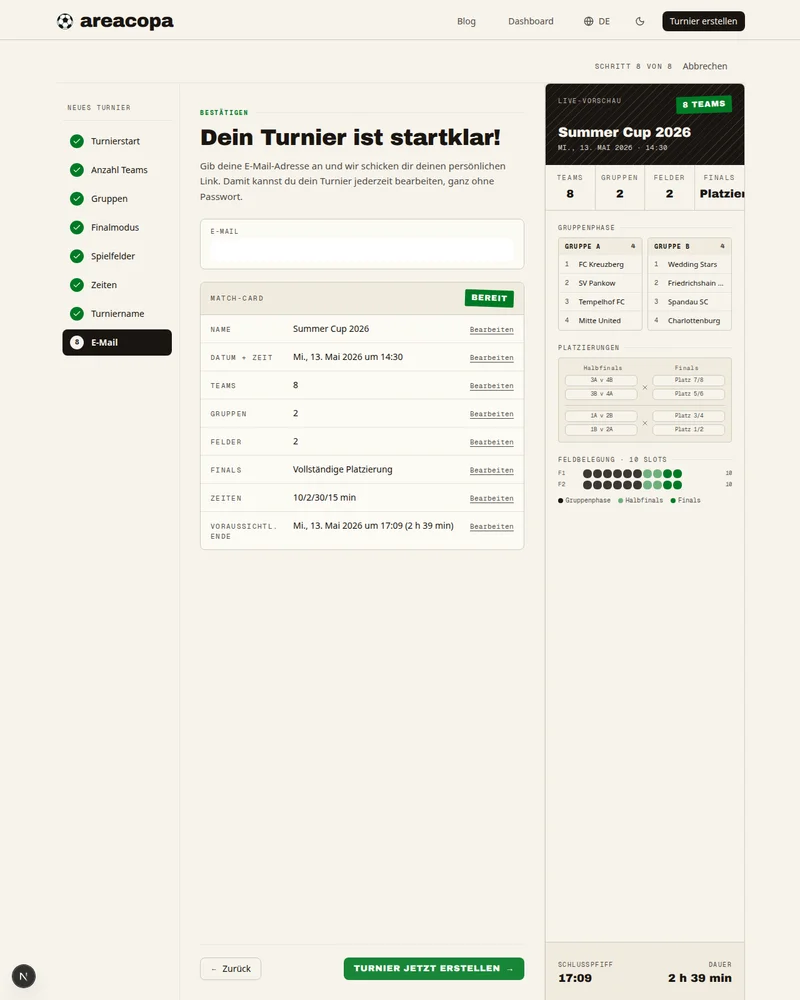Screen dimensions: 800x1000
Task: Click 10/2/30/15 min Zeiten value
Action: (324, 497)
